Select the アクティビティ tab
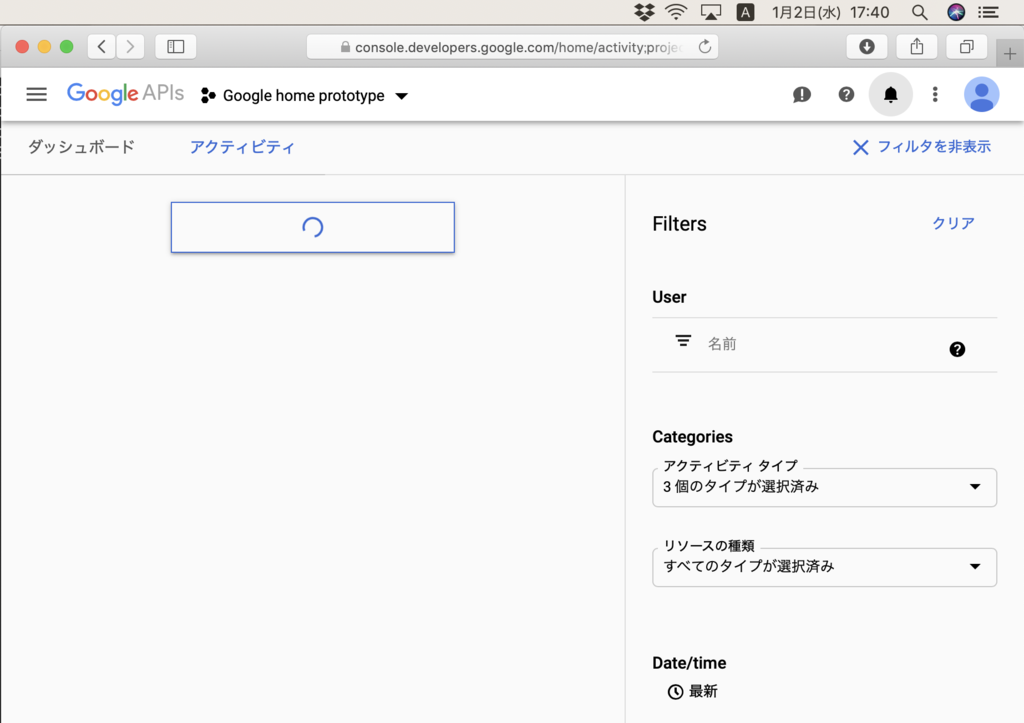The width and height of the screenshot is (1024, 723). click(x=241, y=146)
